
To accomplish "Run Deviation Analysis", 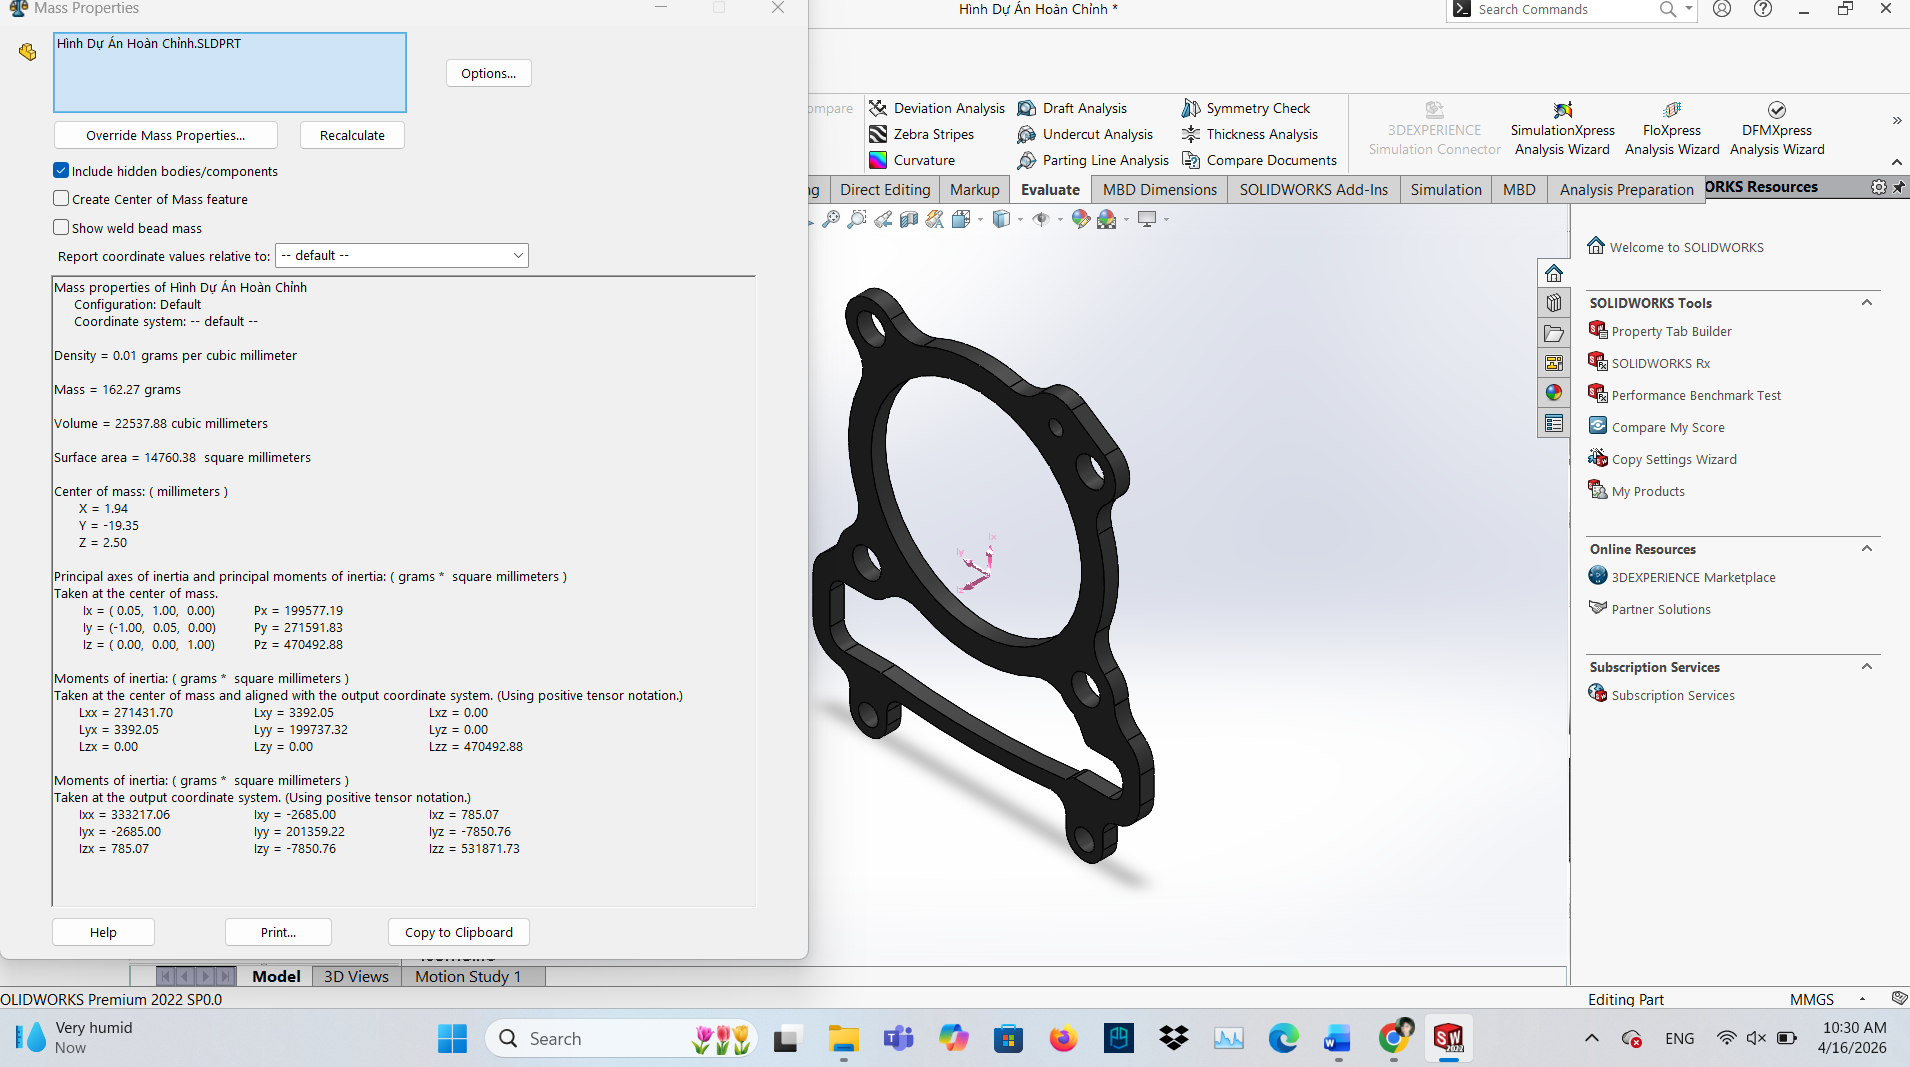I will coord(937,108).
